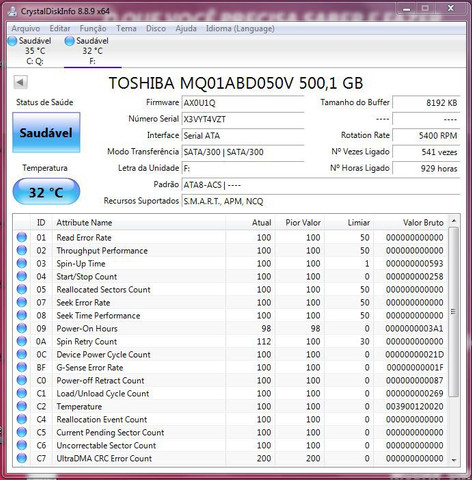This screenshot has height=480, width=472.
Task: Click the Limiar column header
Action: point(349,223)
